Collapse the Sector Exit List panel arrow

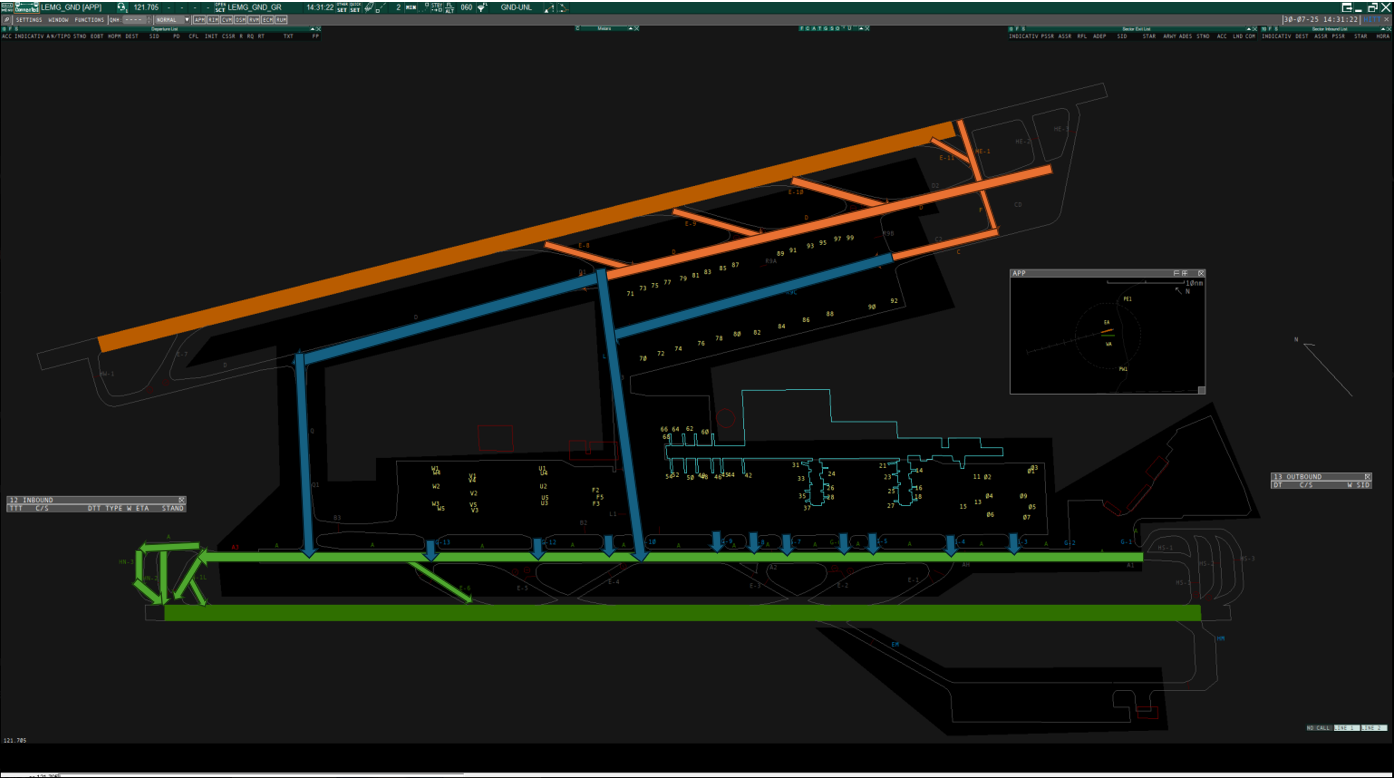point(1249,29)
